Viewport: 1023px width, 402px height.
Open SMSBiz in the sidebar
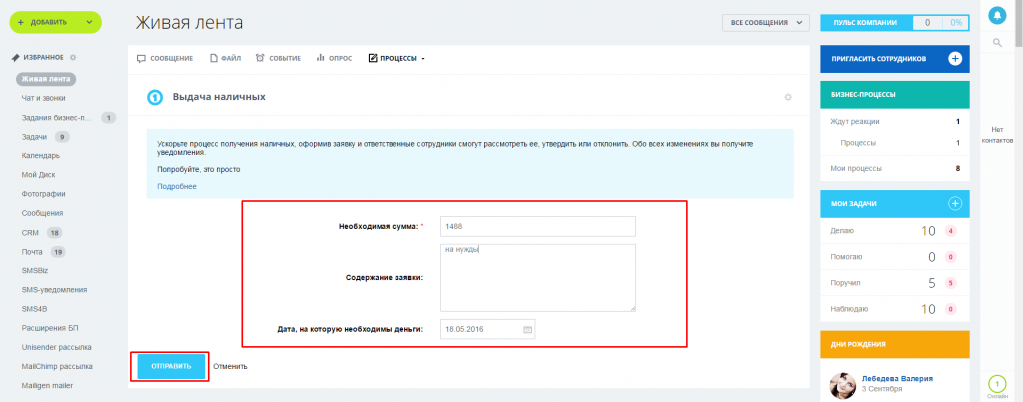[35, 271]
